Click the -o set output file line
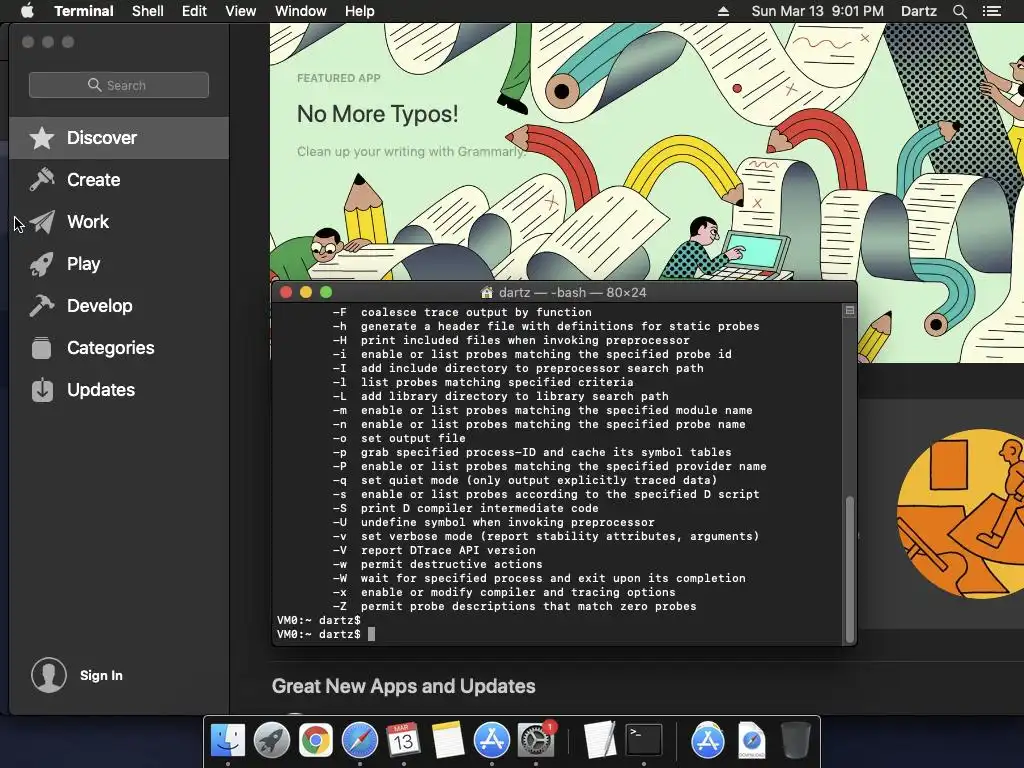Viewport: 1024px width, 768px height. pyautogui.click(x=399, y=438)
